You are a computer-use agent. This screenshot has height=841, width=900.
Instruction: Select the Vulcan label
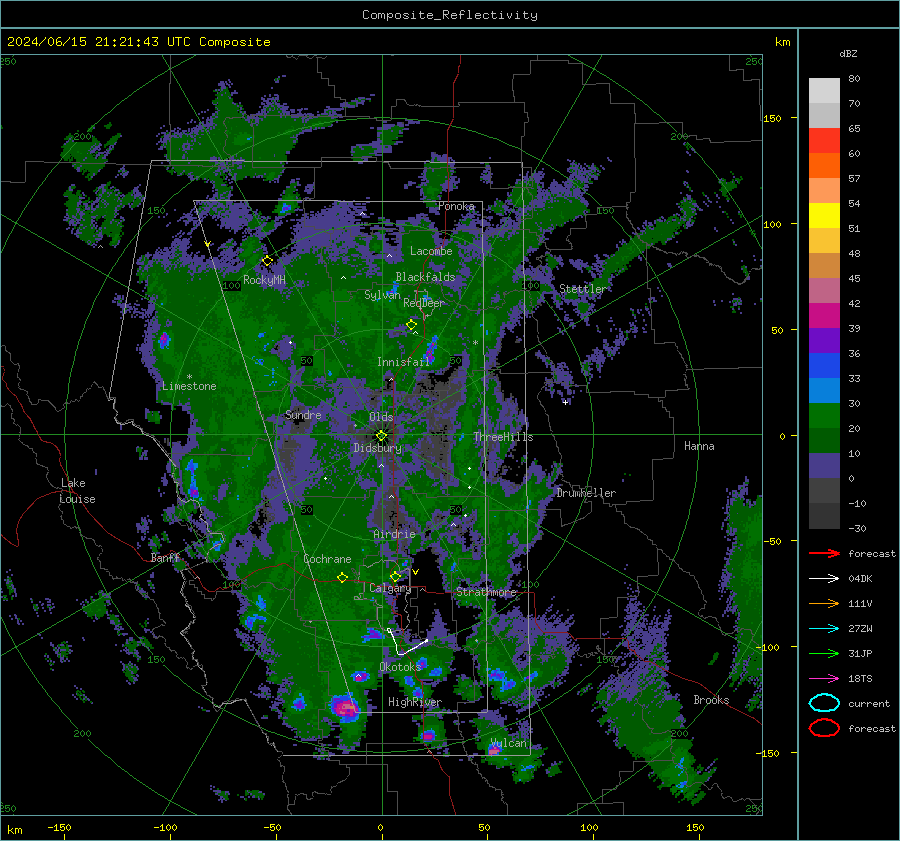click(509, 743)
